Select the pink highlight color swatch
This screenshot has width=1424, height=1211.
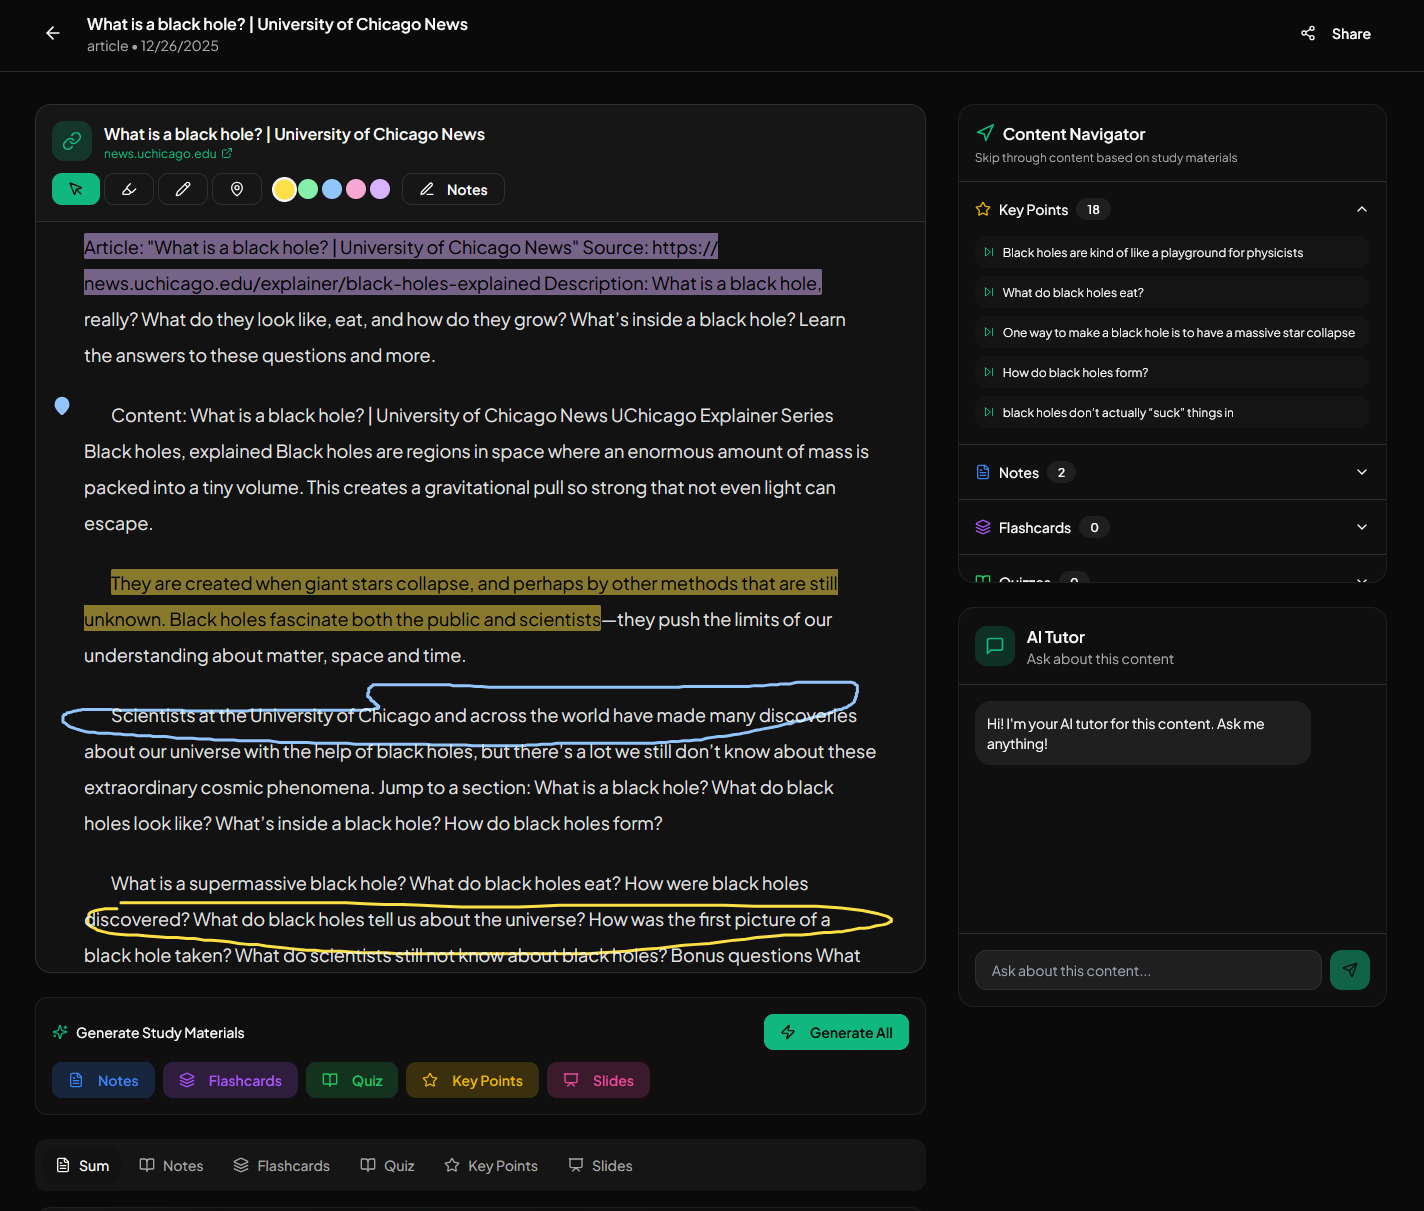tap(356, 188)
